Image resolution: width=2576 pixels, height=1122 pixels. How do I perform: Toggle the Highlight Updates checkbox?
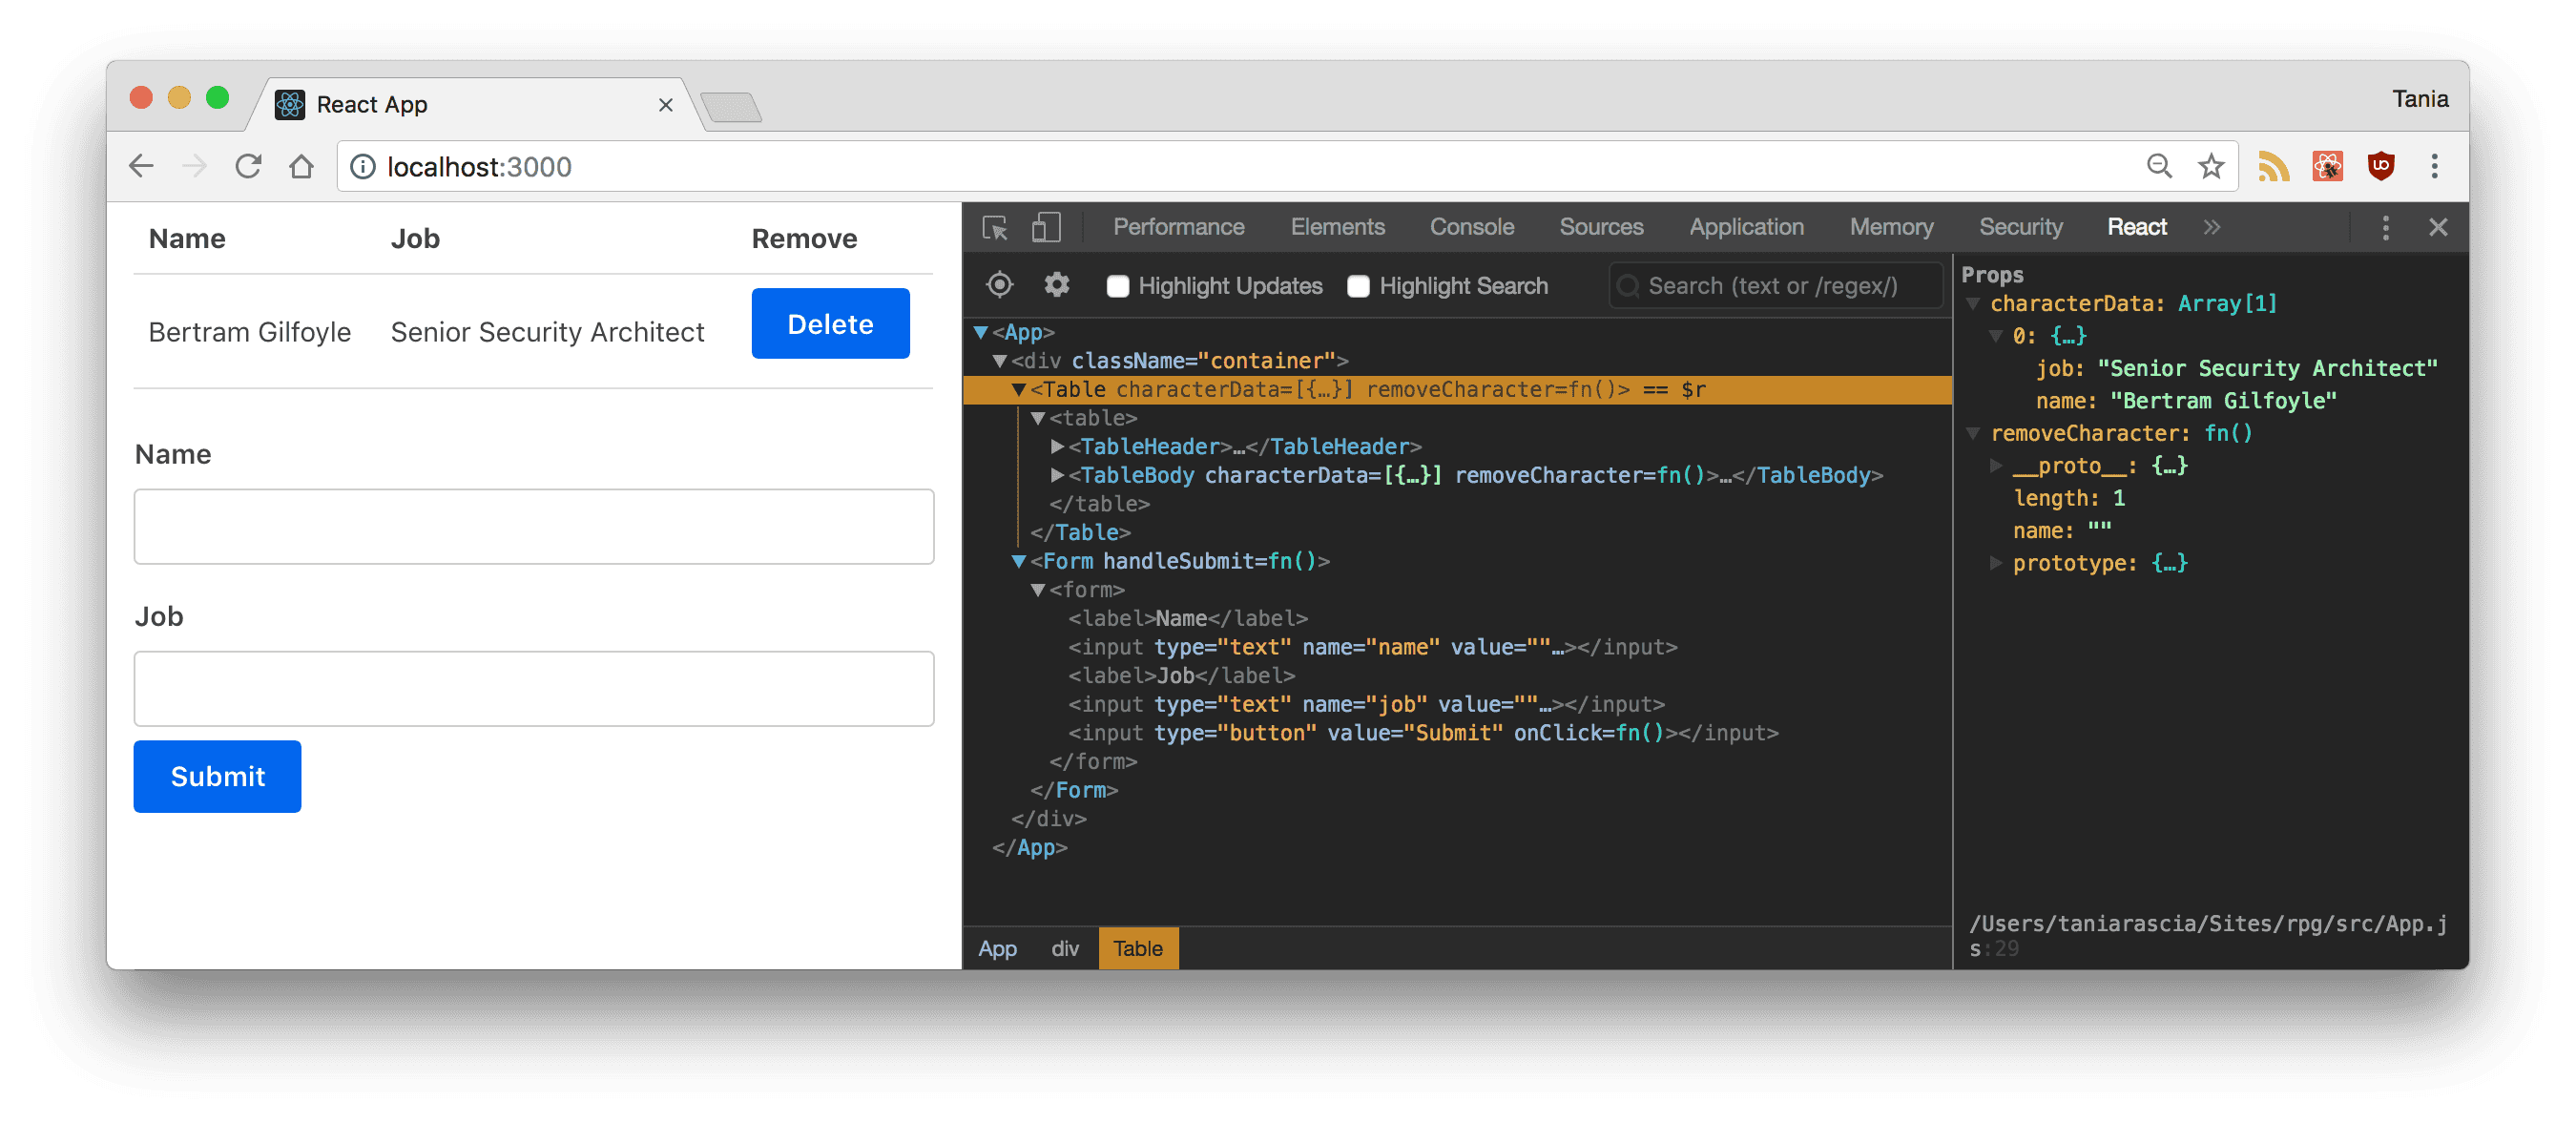pos(1117,286)
